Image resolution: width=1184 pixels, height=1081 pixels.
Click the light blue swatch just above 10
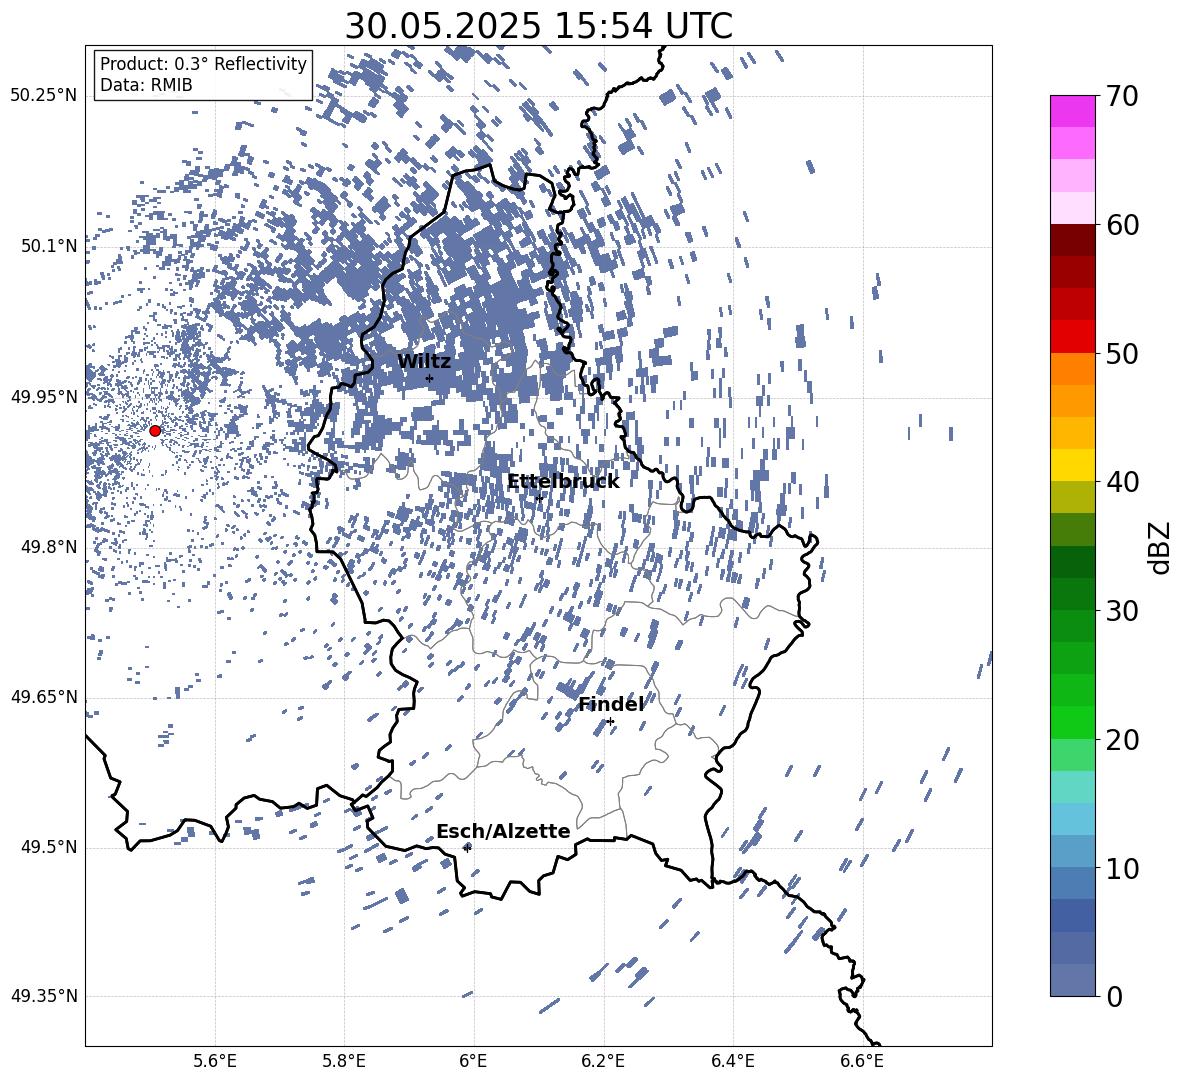tap(1073, 852)
